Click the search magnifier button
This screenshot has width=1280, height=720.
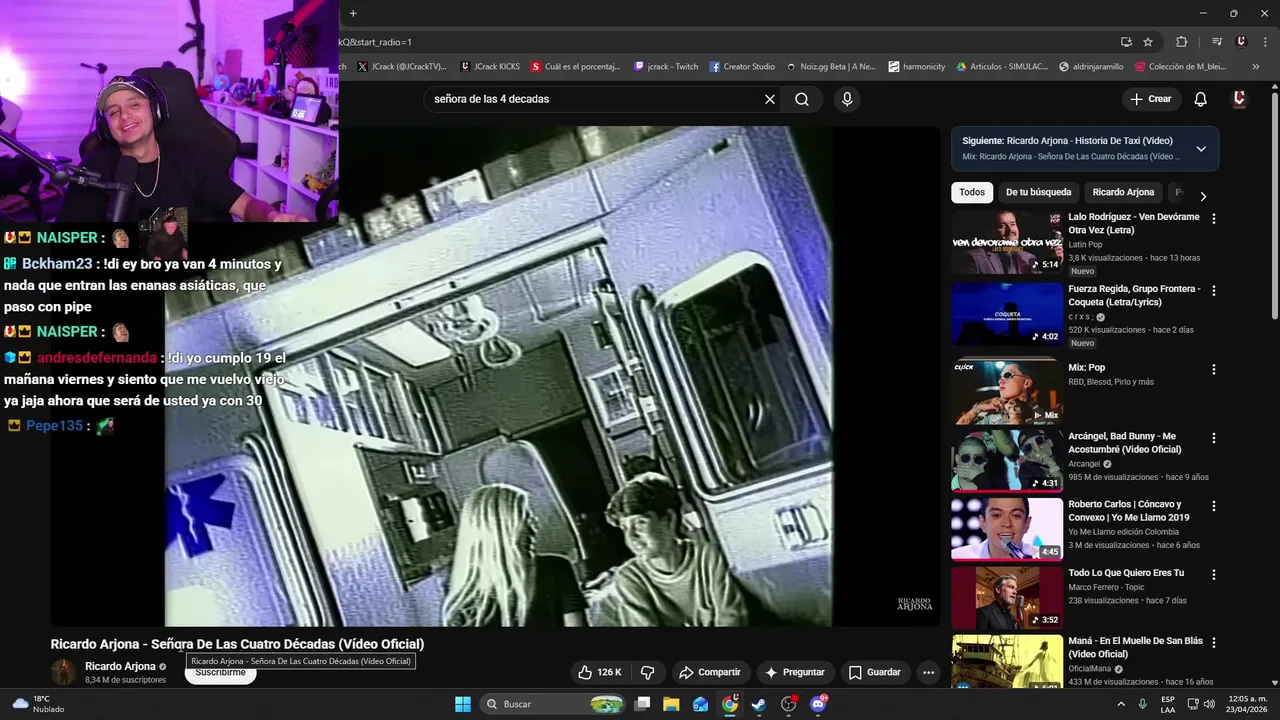point(802,99)
